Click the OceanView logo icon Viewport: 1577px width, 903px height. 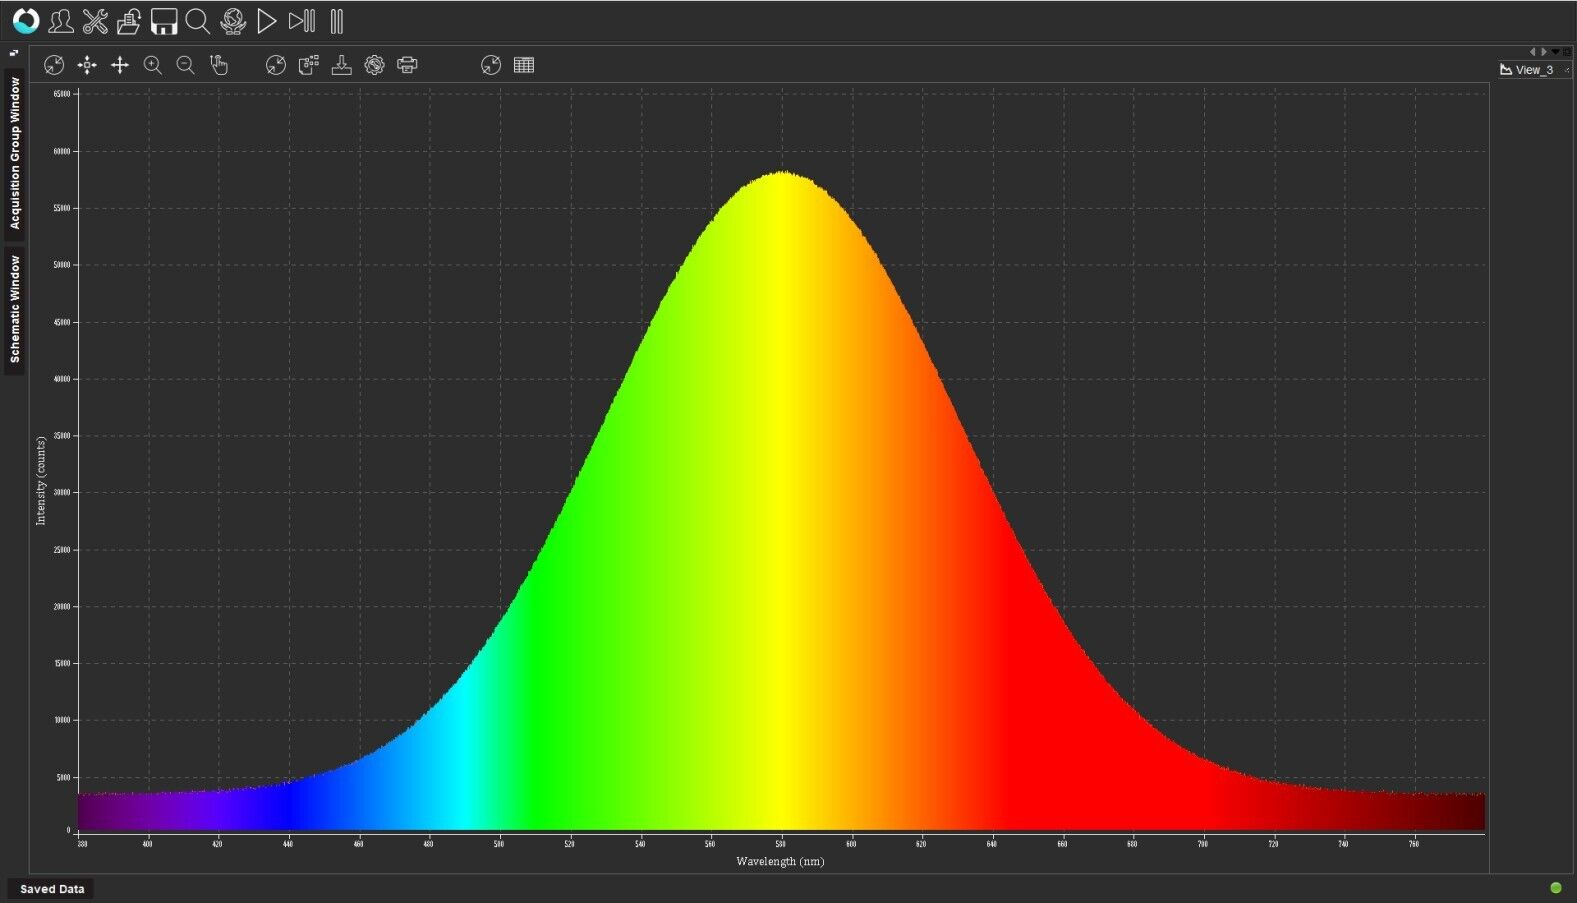[x=26, y=20]
